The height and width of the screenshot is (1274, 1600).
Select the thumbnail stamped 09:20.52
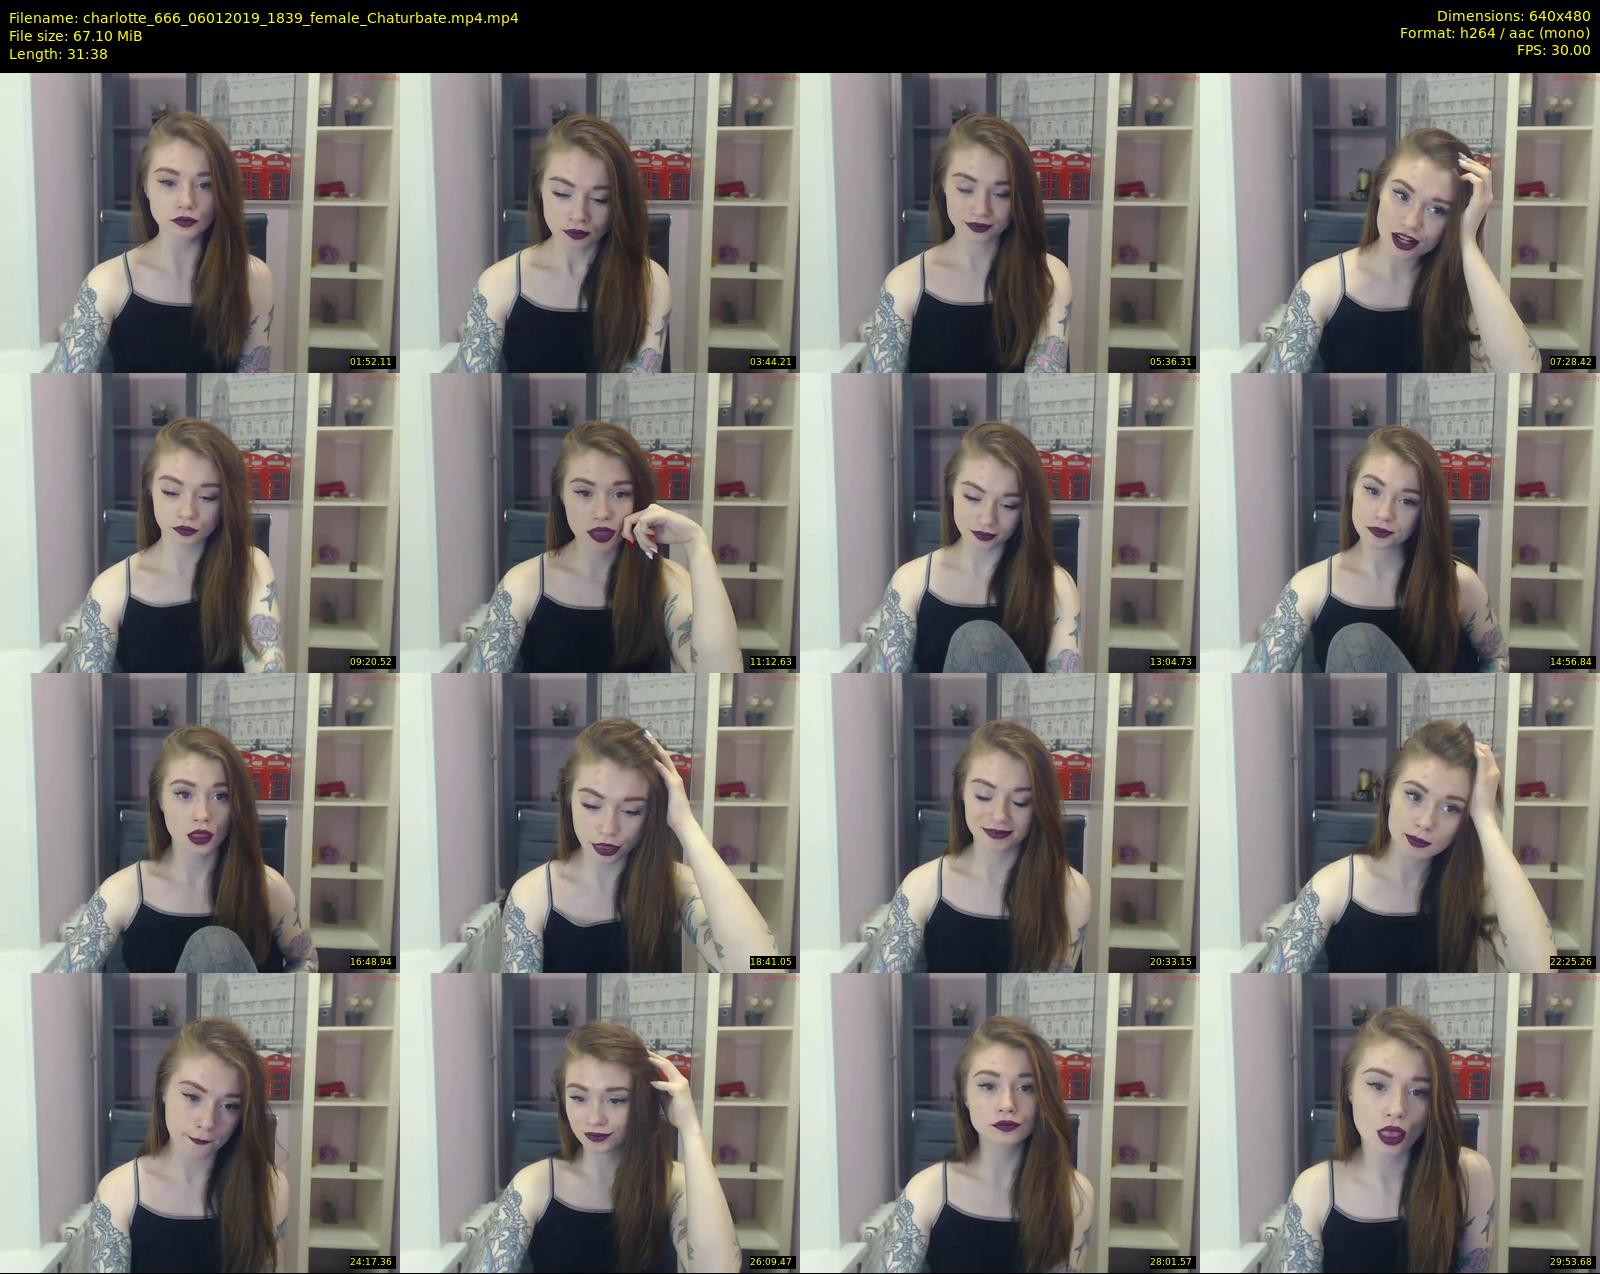coord(200,523)
